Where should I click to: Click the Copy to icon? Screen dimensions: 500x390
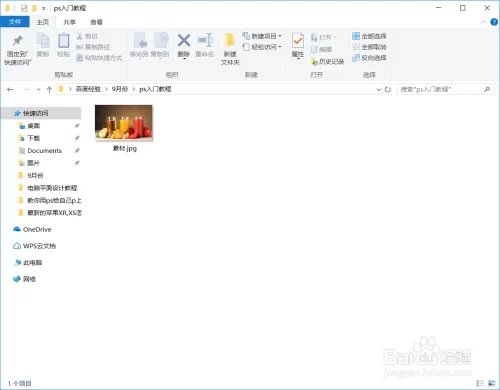(x=161, y=40)
